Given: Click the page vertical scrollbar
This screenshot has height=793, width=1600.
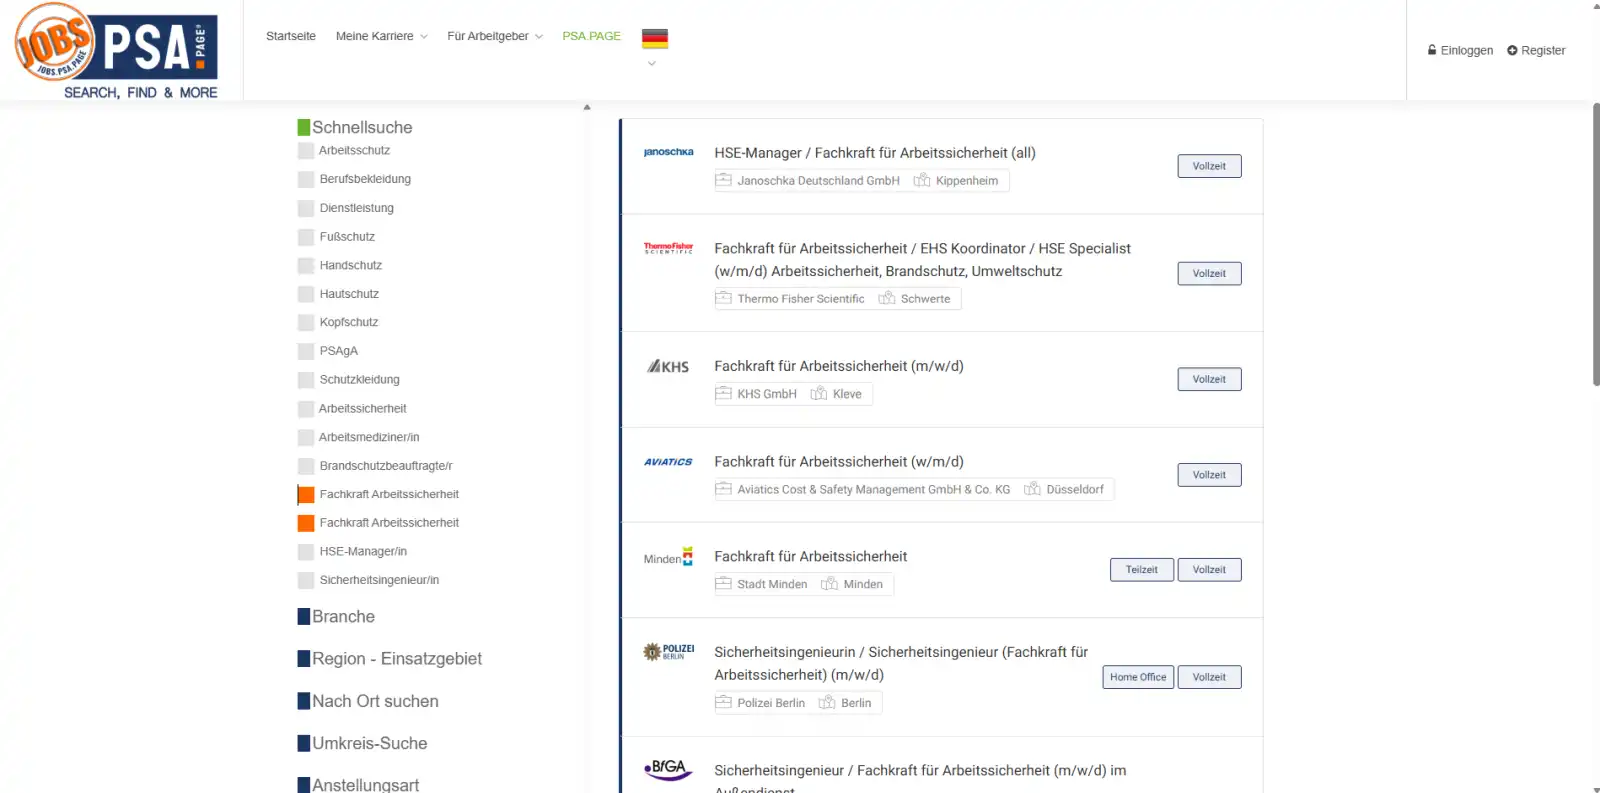Looking at the screenshot, I should click(x=1595, y=244).
